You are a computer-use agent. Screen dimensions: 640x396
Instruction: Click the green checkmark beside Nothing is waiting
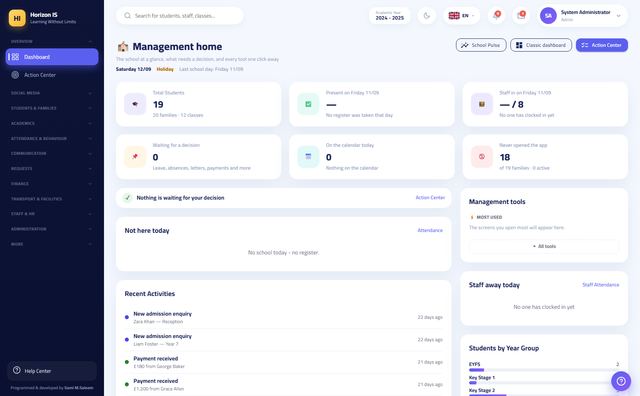[x=127, y=198]
